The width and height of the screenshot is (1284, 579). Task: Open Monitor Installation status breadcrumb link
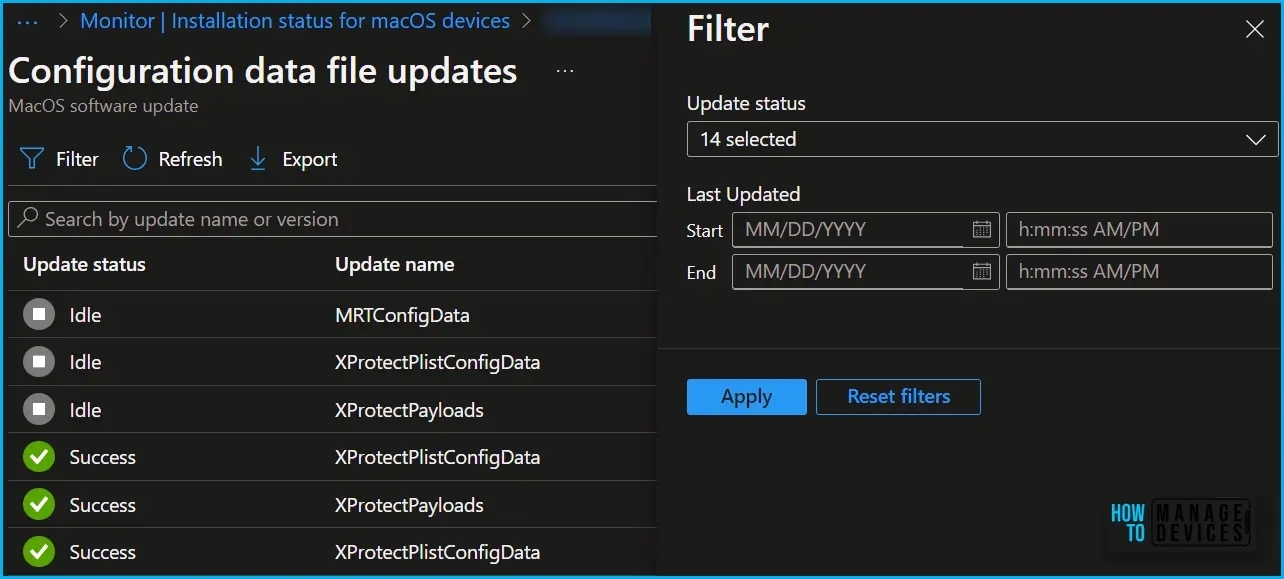point(295,20)
